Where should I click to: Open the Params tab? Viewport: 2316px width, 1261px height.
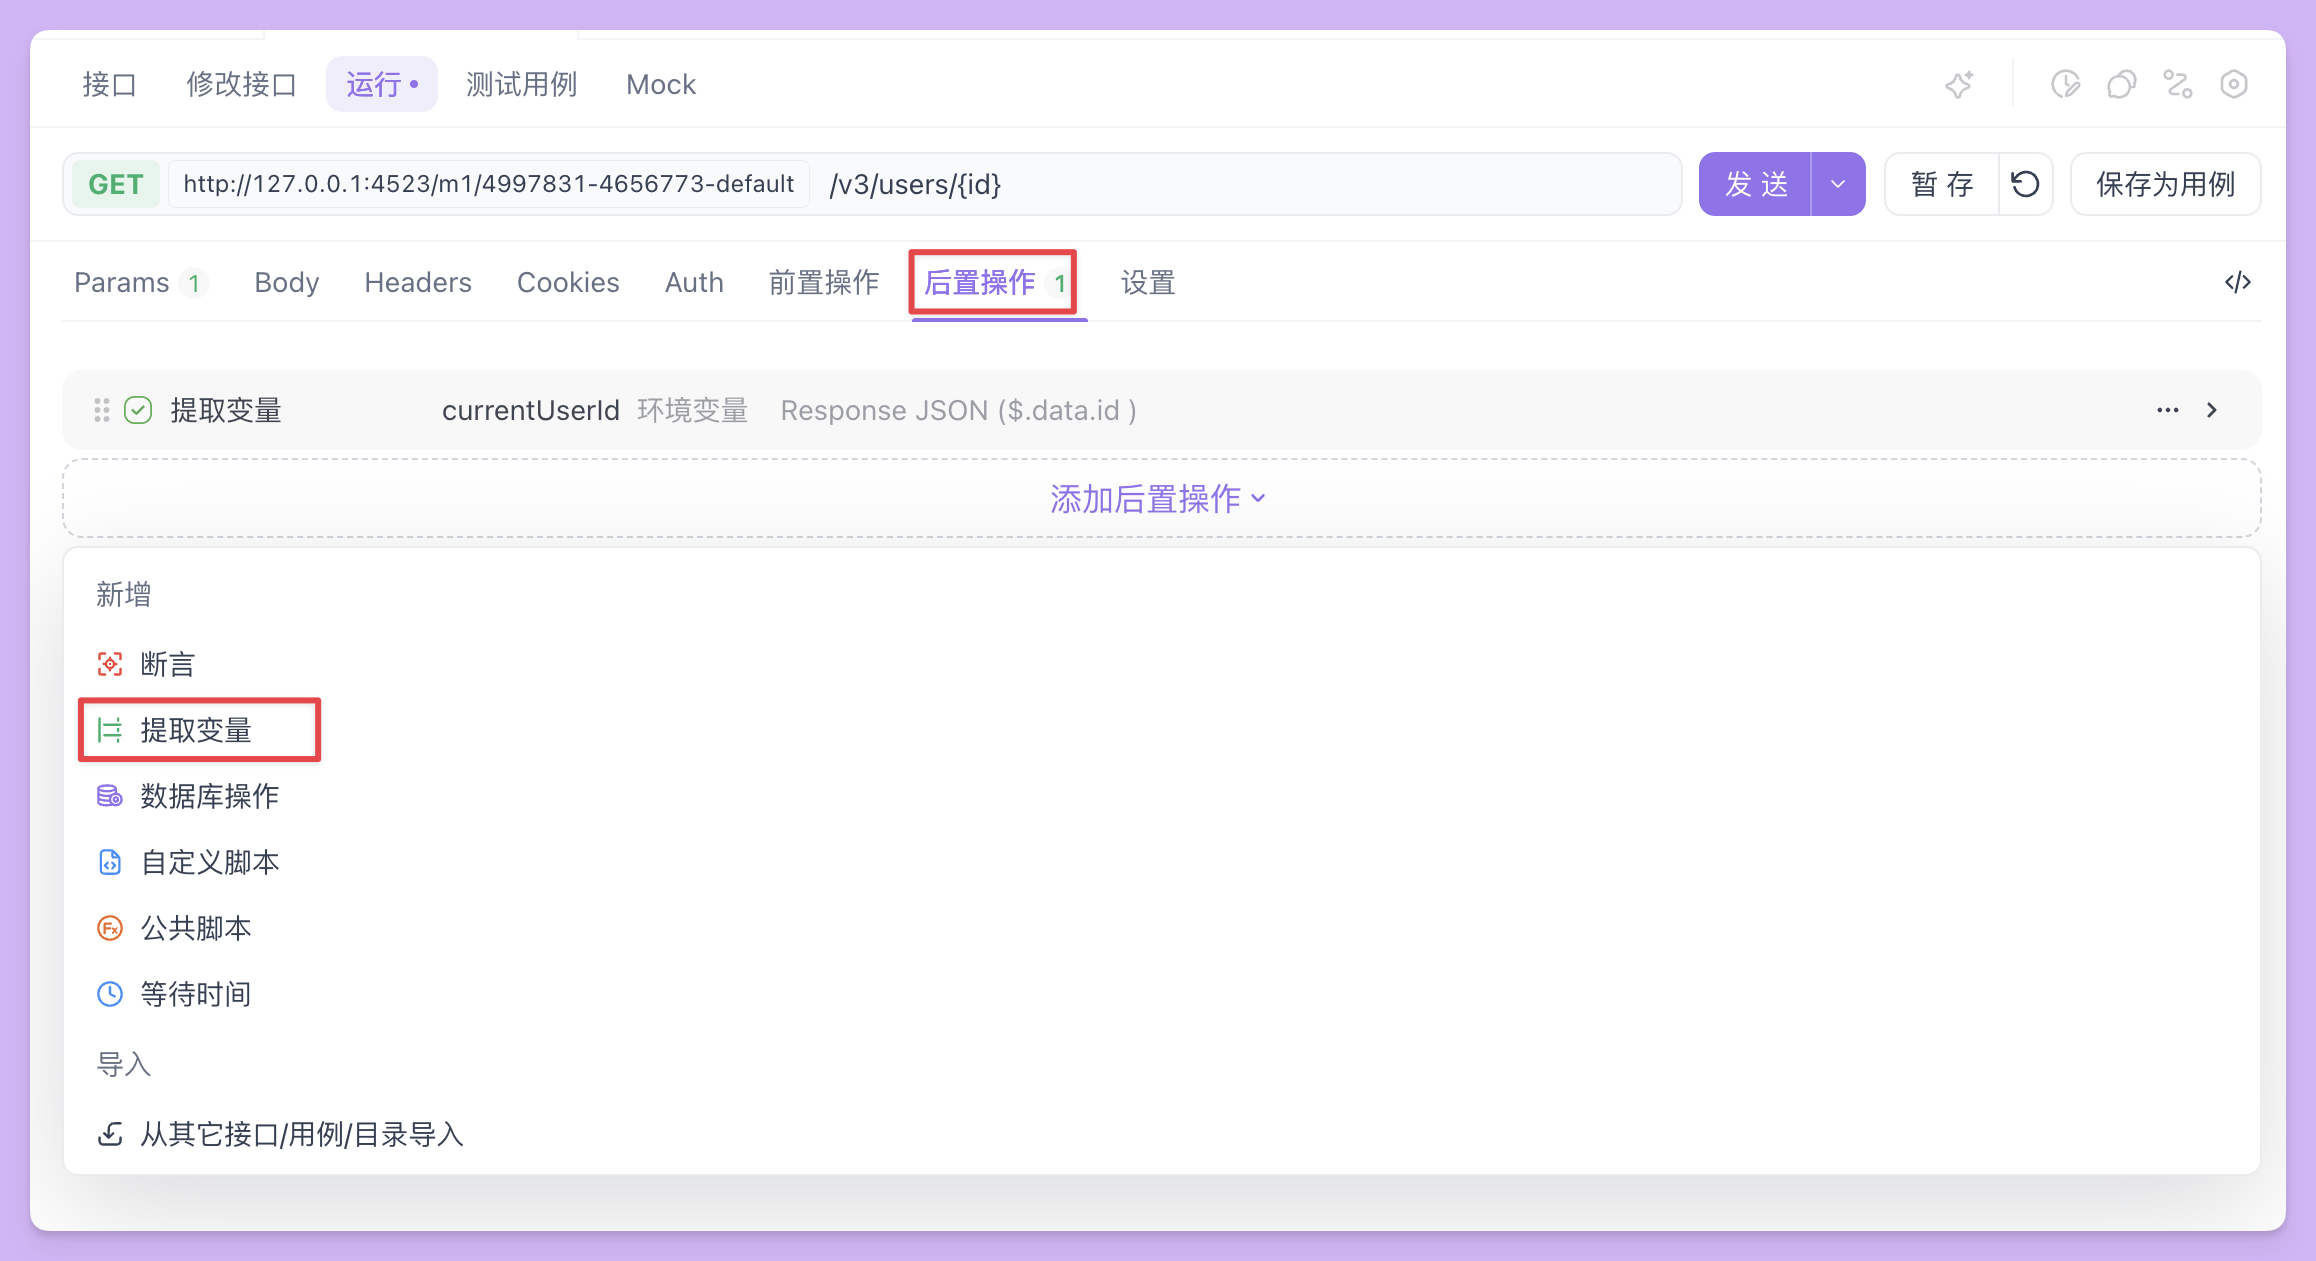click(x=140, y=283)
